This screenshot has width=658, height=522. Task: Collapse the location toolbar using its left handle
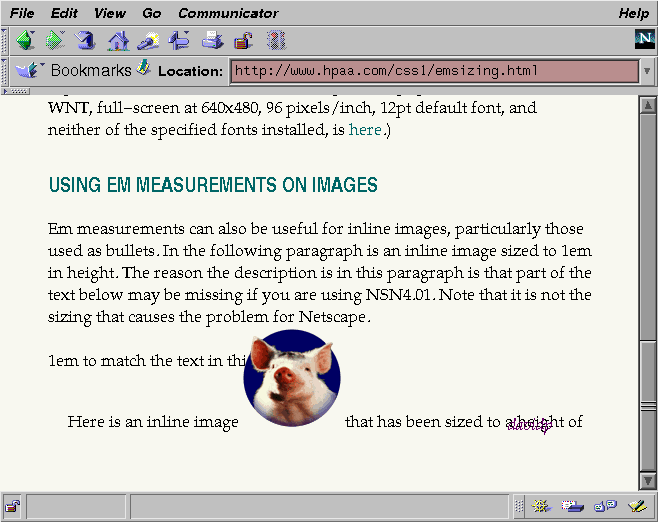(x=6, y=71)
